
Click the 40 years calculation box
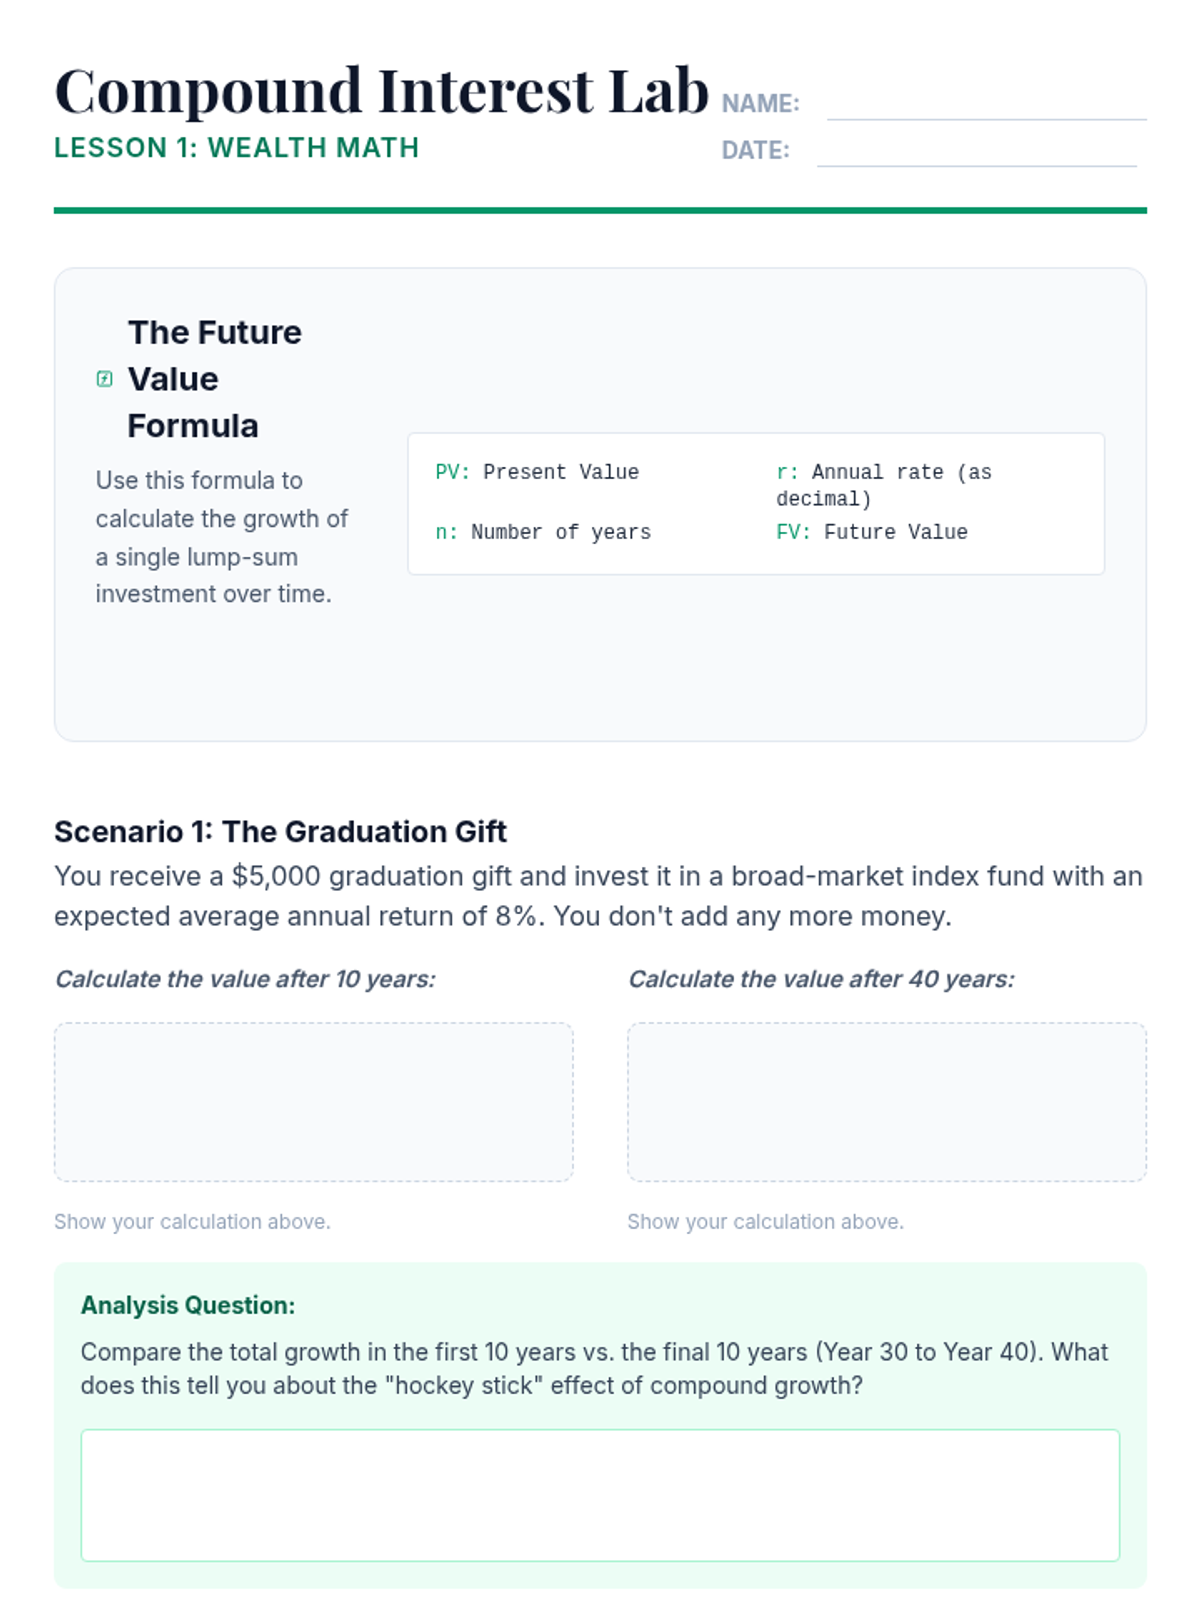point(886,1101)
